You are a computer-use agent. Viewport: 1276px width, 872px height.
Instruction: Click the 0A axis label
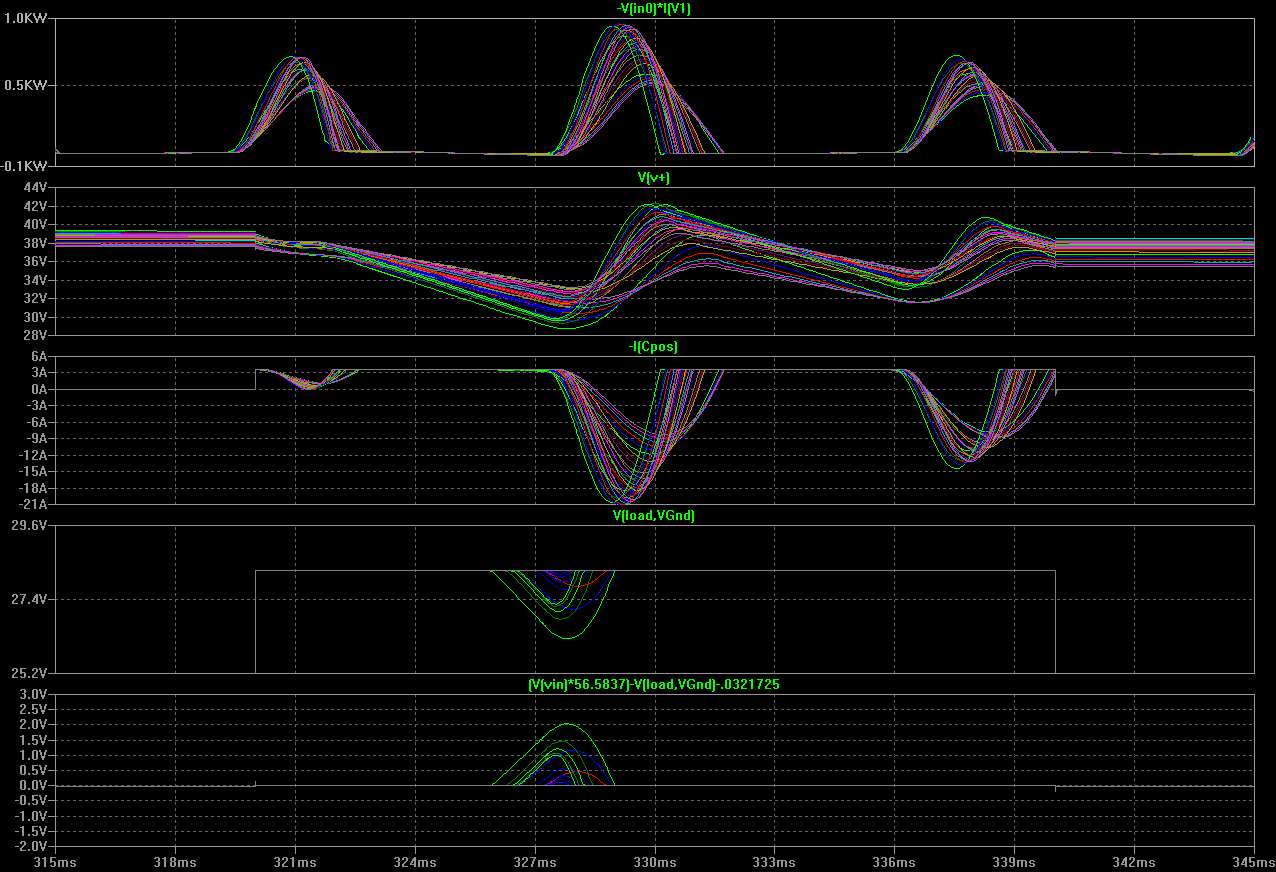click(39, 390)
